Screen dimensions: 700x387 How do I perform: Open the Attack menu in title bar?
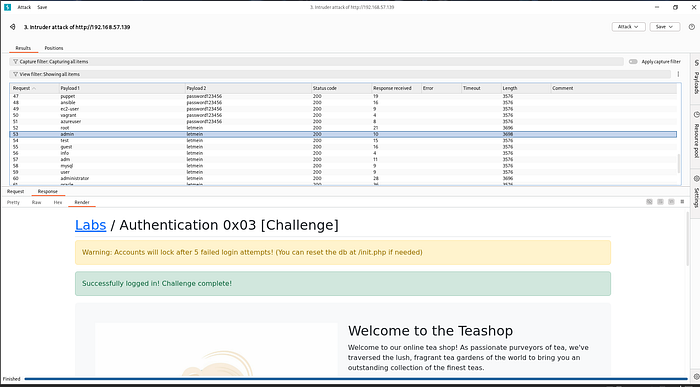tap(24, 7)
